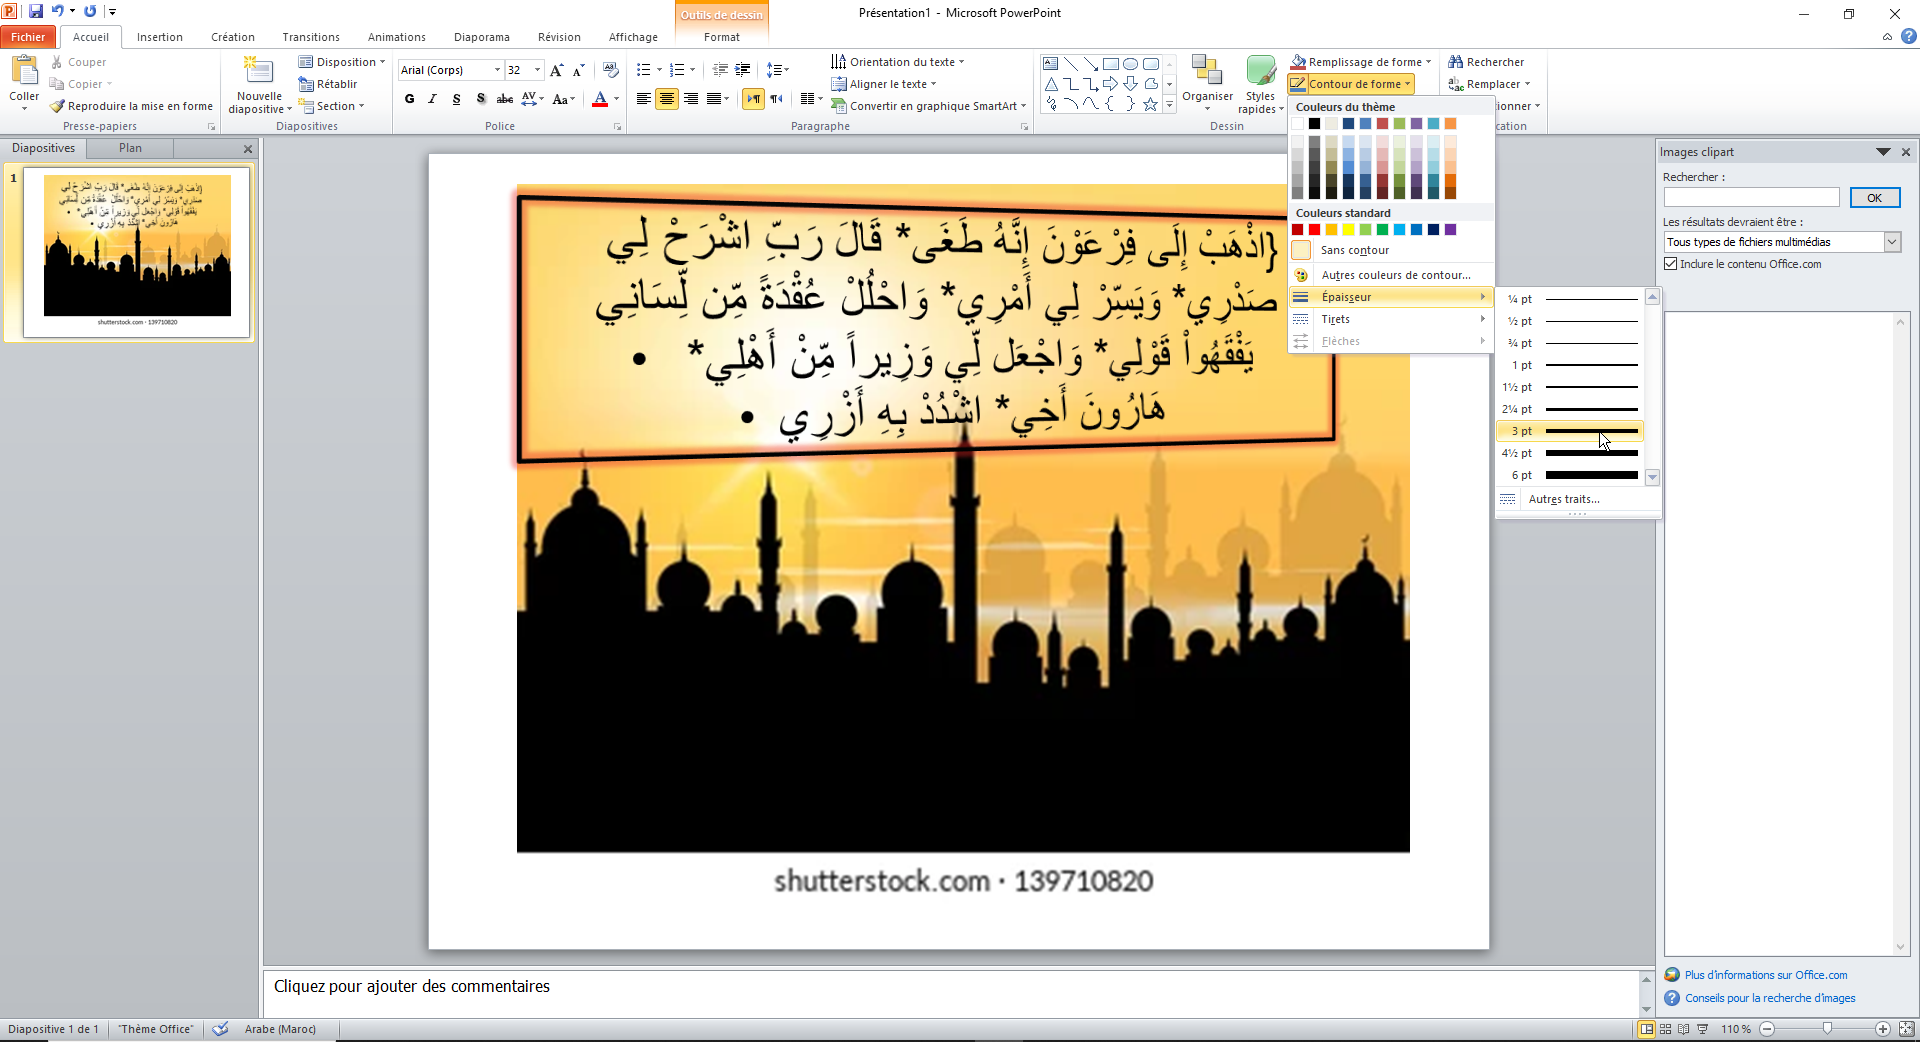
Task: Justify the paragraph text
Action: point(714,99)
